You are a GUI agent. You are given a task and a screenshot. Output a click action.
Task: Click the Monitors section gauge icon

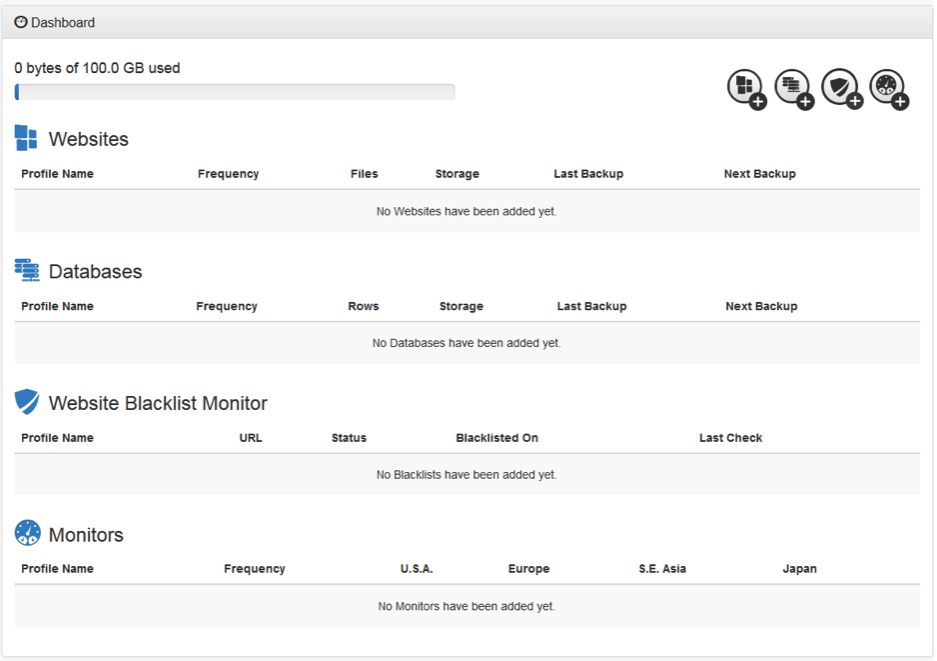[x=27, y=534]
